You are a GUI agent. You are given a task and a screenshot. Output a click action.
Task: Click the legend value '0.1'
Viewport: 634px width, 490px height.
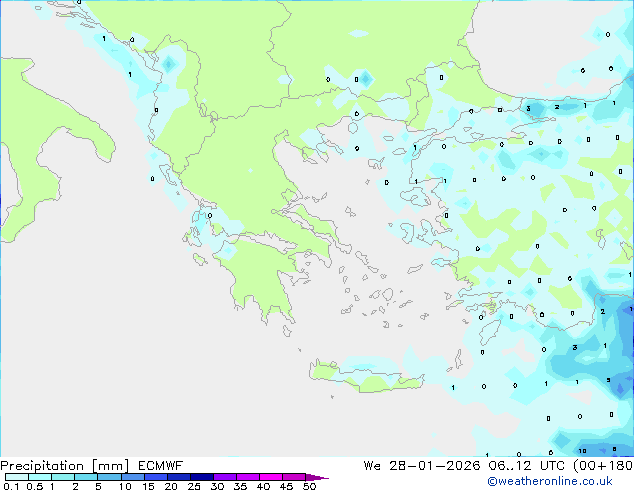[11, 486]
